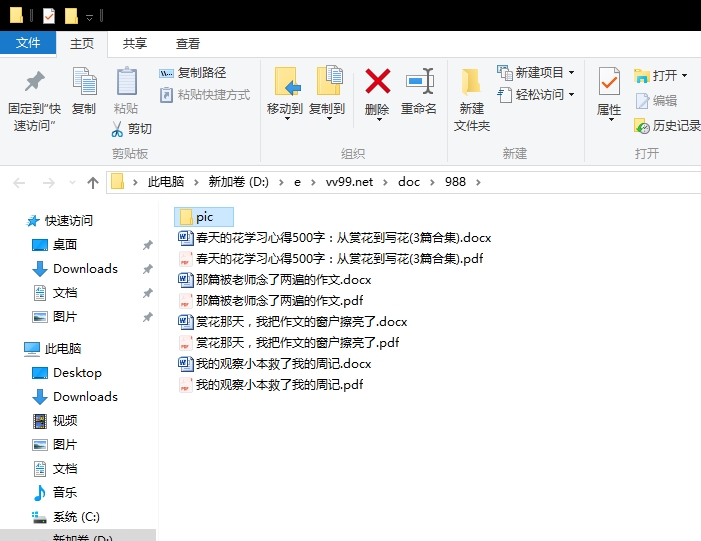
Task: Expand chevron after 988 in address bar
Action: [x=478, y=182]
